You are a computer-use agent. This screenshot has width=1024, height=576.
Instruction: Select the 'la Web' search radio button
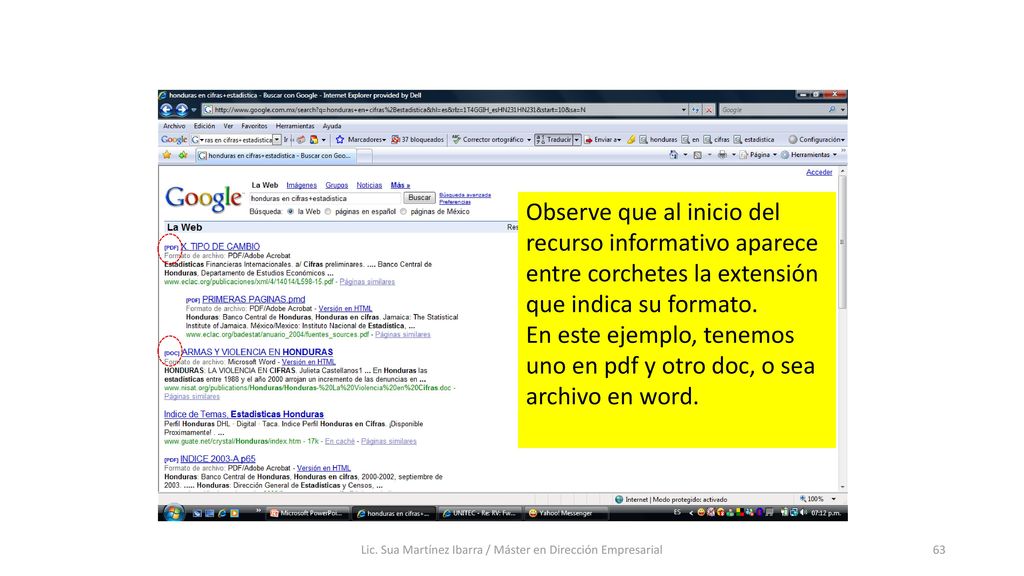pos(291,212)
